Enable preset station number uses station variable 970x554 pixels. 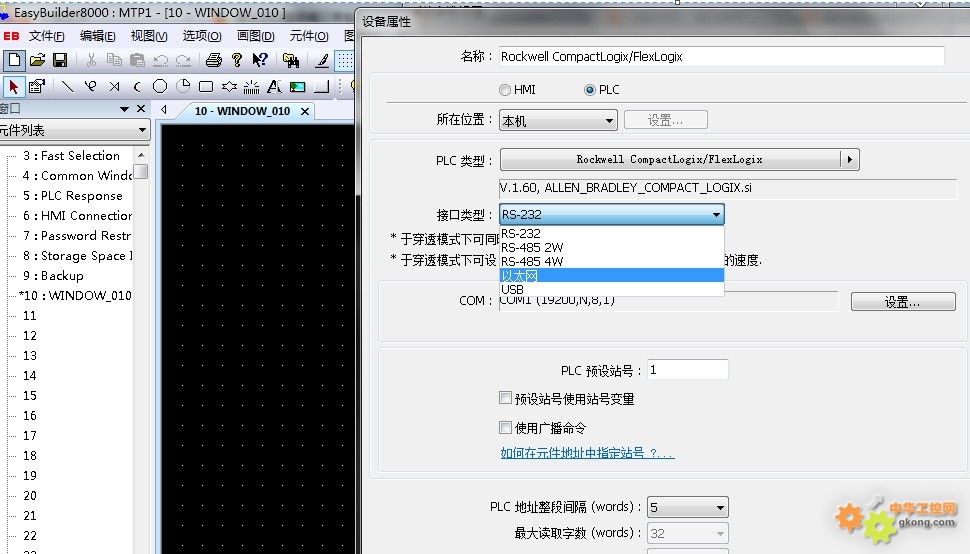coord(505,398)
